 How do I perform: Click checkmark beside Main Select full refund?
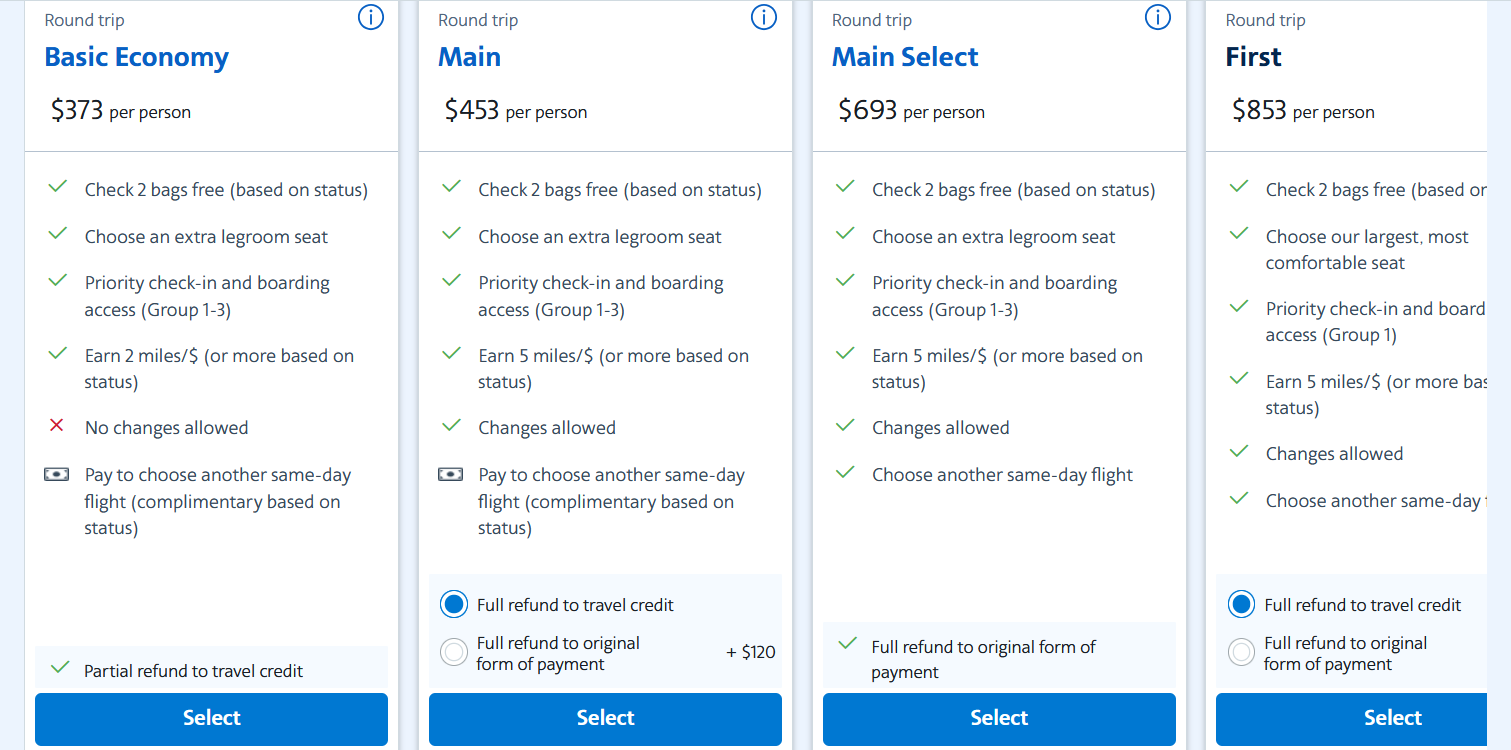pos(847,645)
